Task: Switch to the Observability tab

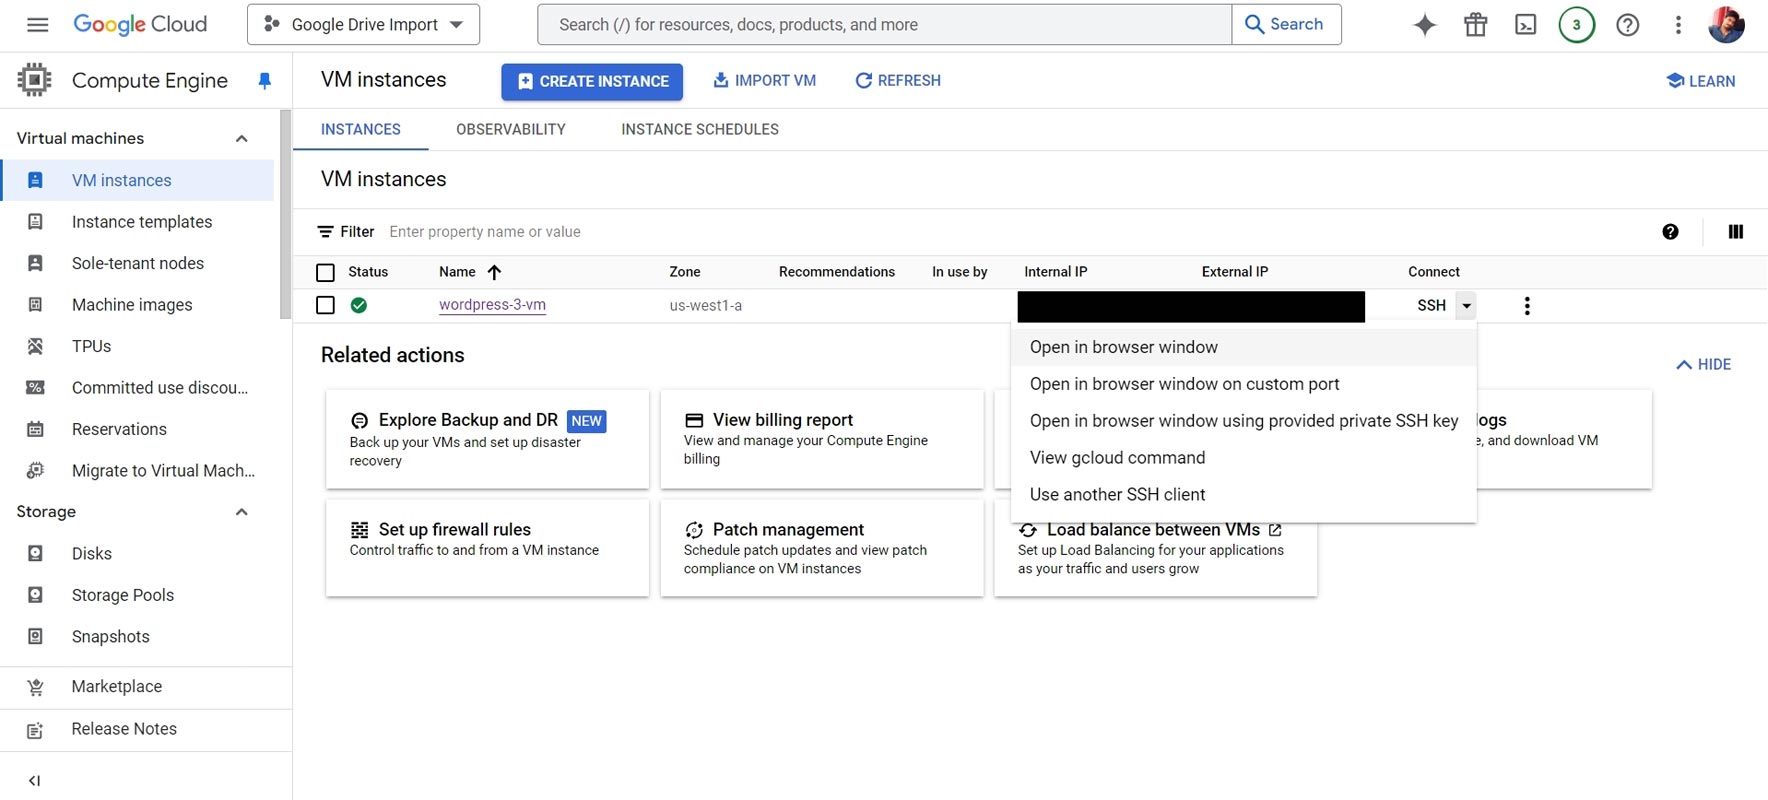Action: point(511,130)
